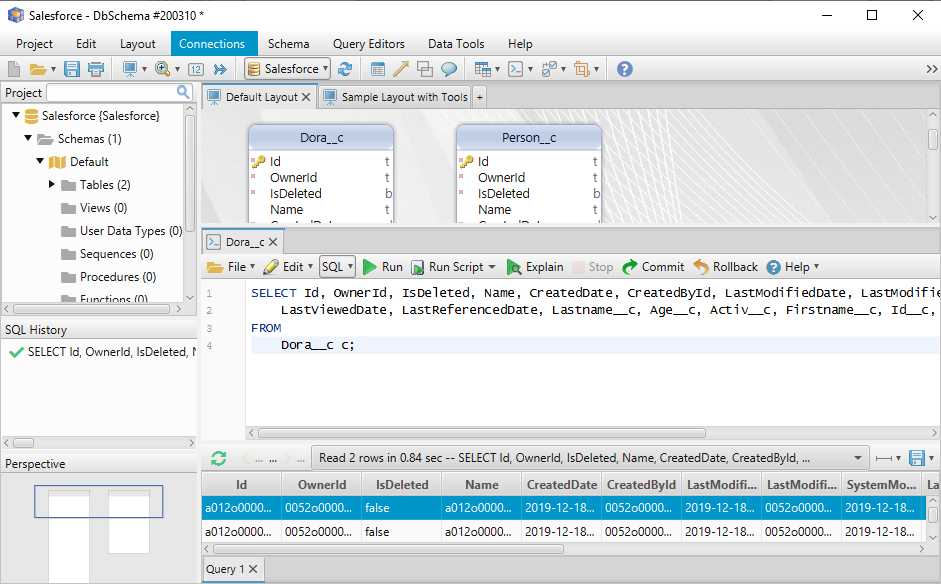Refresh the Salesforce connection using blue arrows icon
The width and height of the screenshot is (941, 584).
[x=345, y=69]
